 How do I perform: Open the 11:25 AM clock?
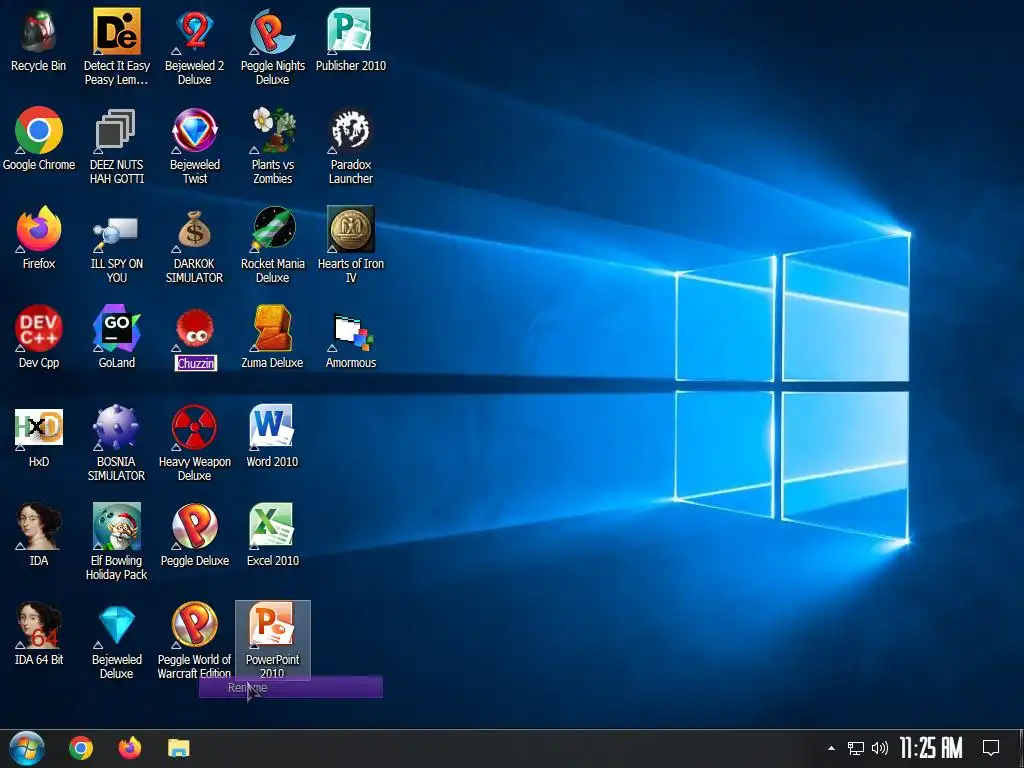[x=931, y=748]
